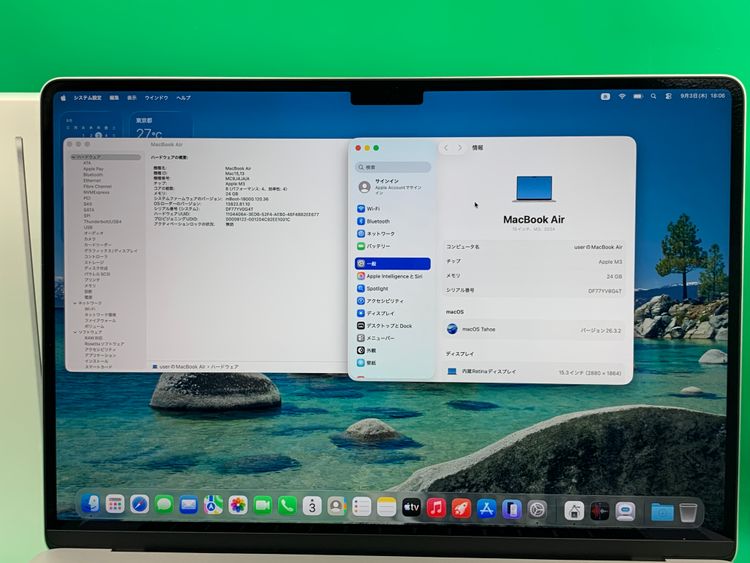The width and height of the screenshot is (750, 563).
Task: Select Wi-Fi in System Settings sidebar
Action: tap(392, 209)
